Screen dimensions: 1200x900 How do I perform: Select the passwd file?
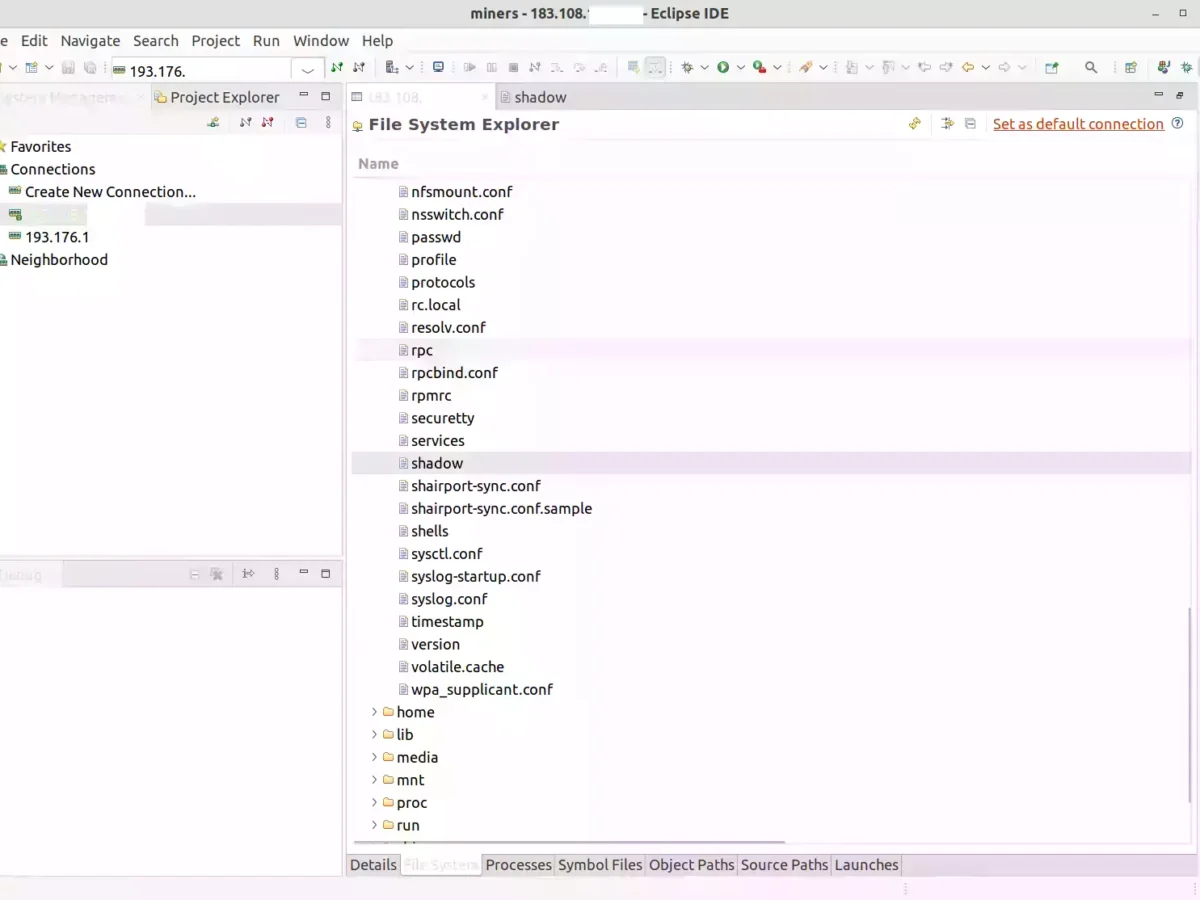click(436, 237)
